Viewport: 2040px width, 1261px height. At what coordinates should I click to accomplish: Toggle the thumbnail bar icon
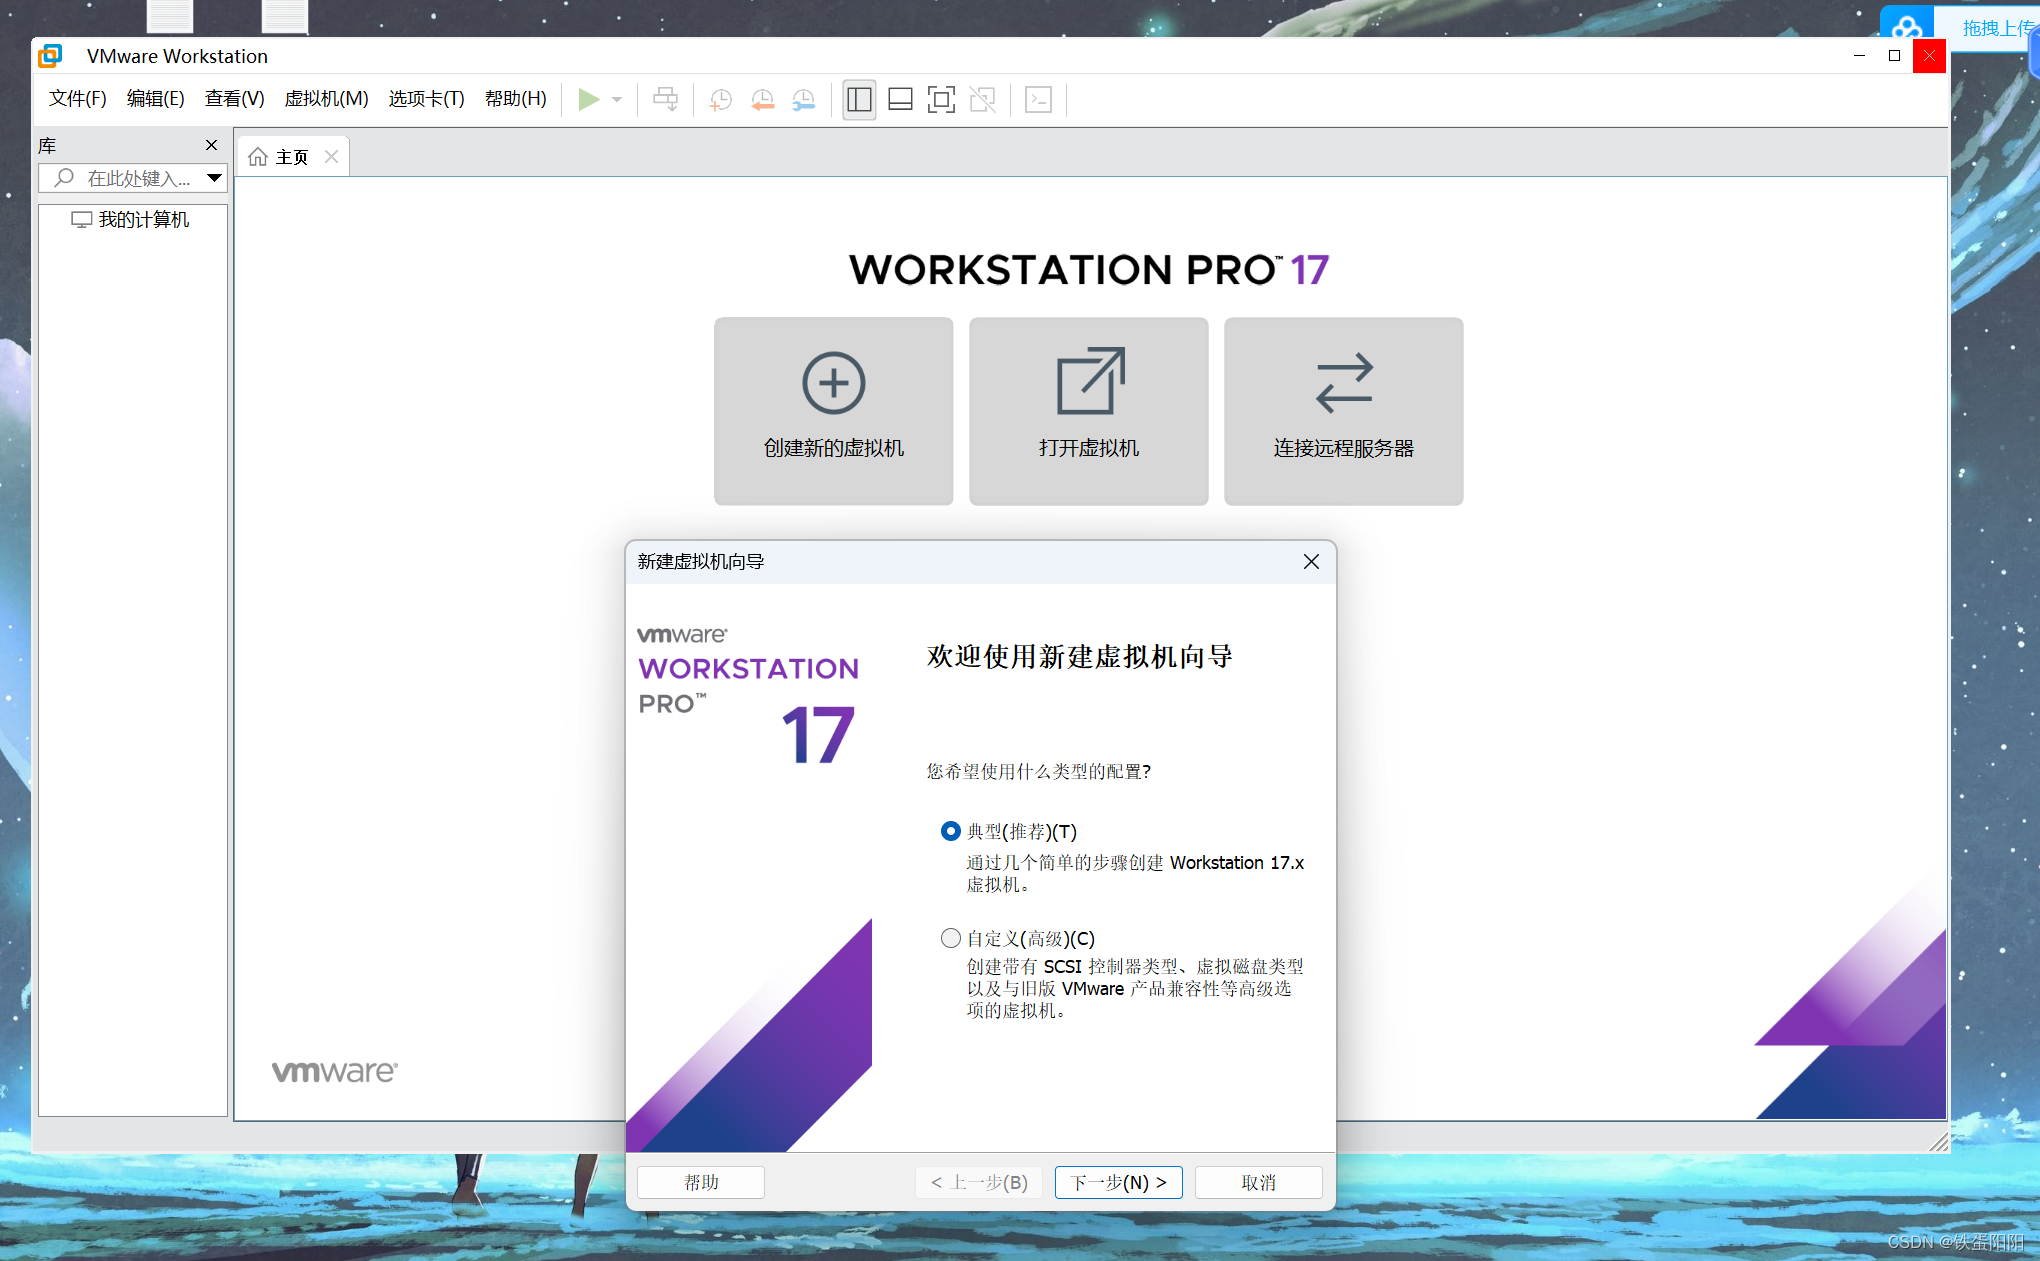pos(900,99)
